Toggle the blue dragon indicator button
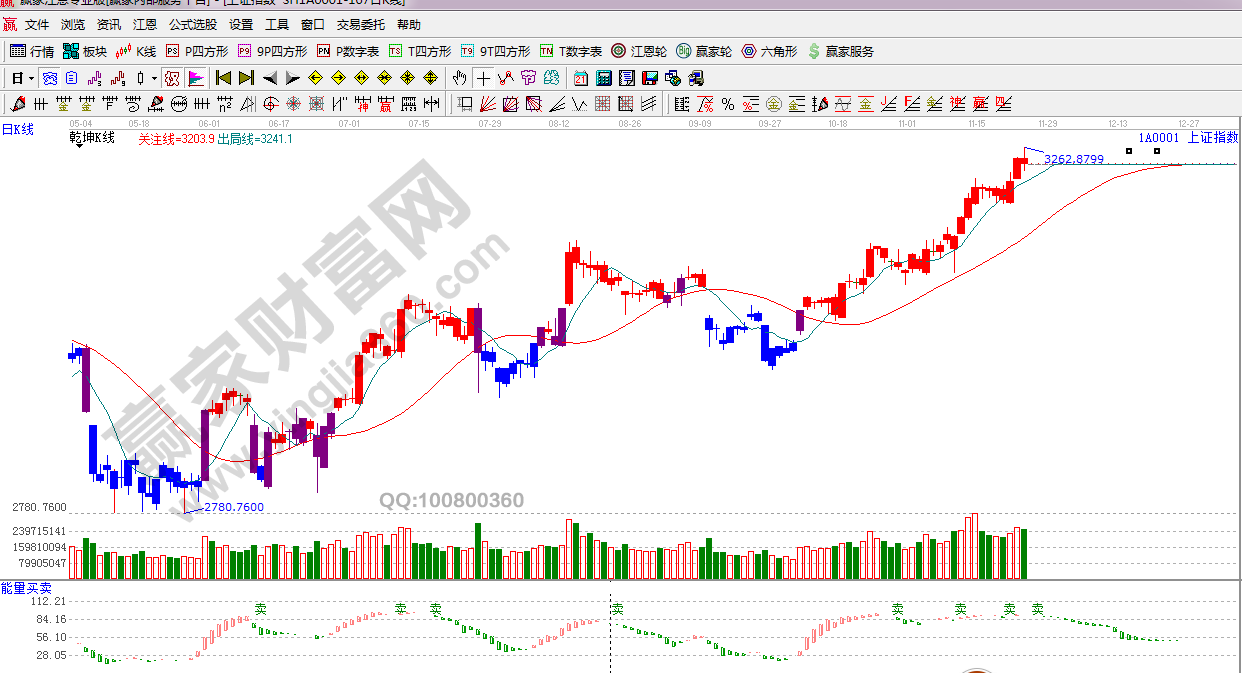Viewport: 1242px width, 673px height. pos(49,78)
